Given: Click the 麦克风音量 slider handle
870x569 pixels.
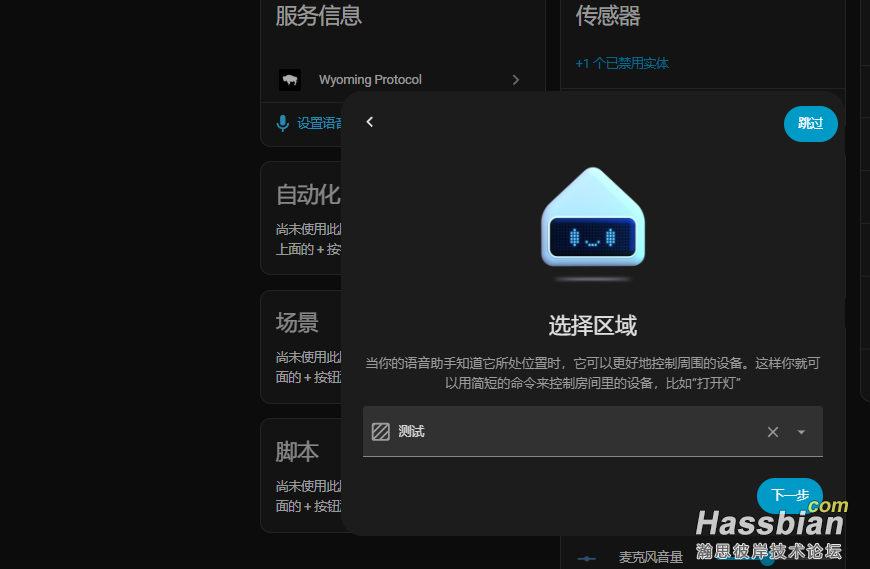Looking at the screenshot, I should [767, 558].
